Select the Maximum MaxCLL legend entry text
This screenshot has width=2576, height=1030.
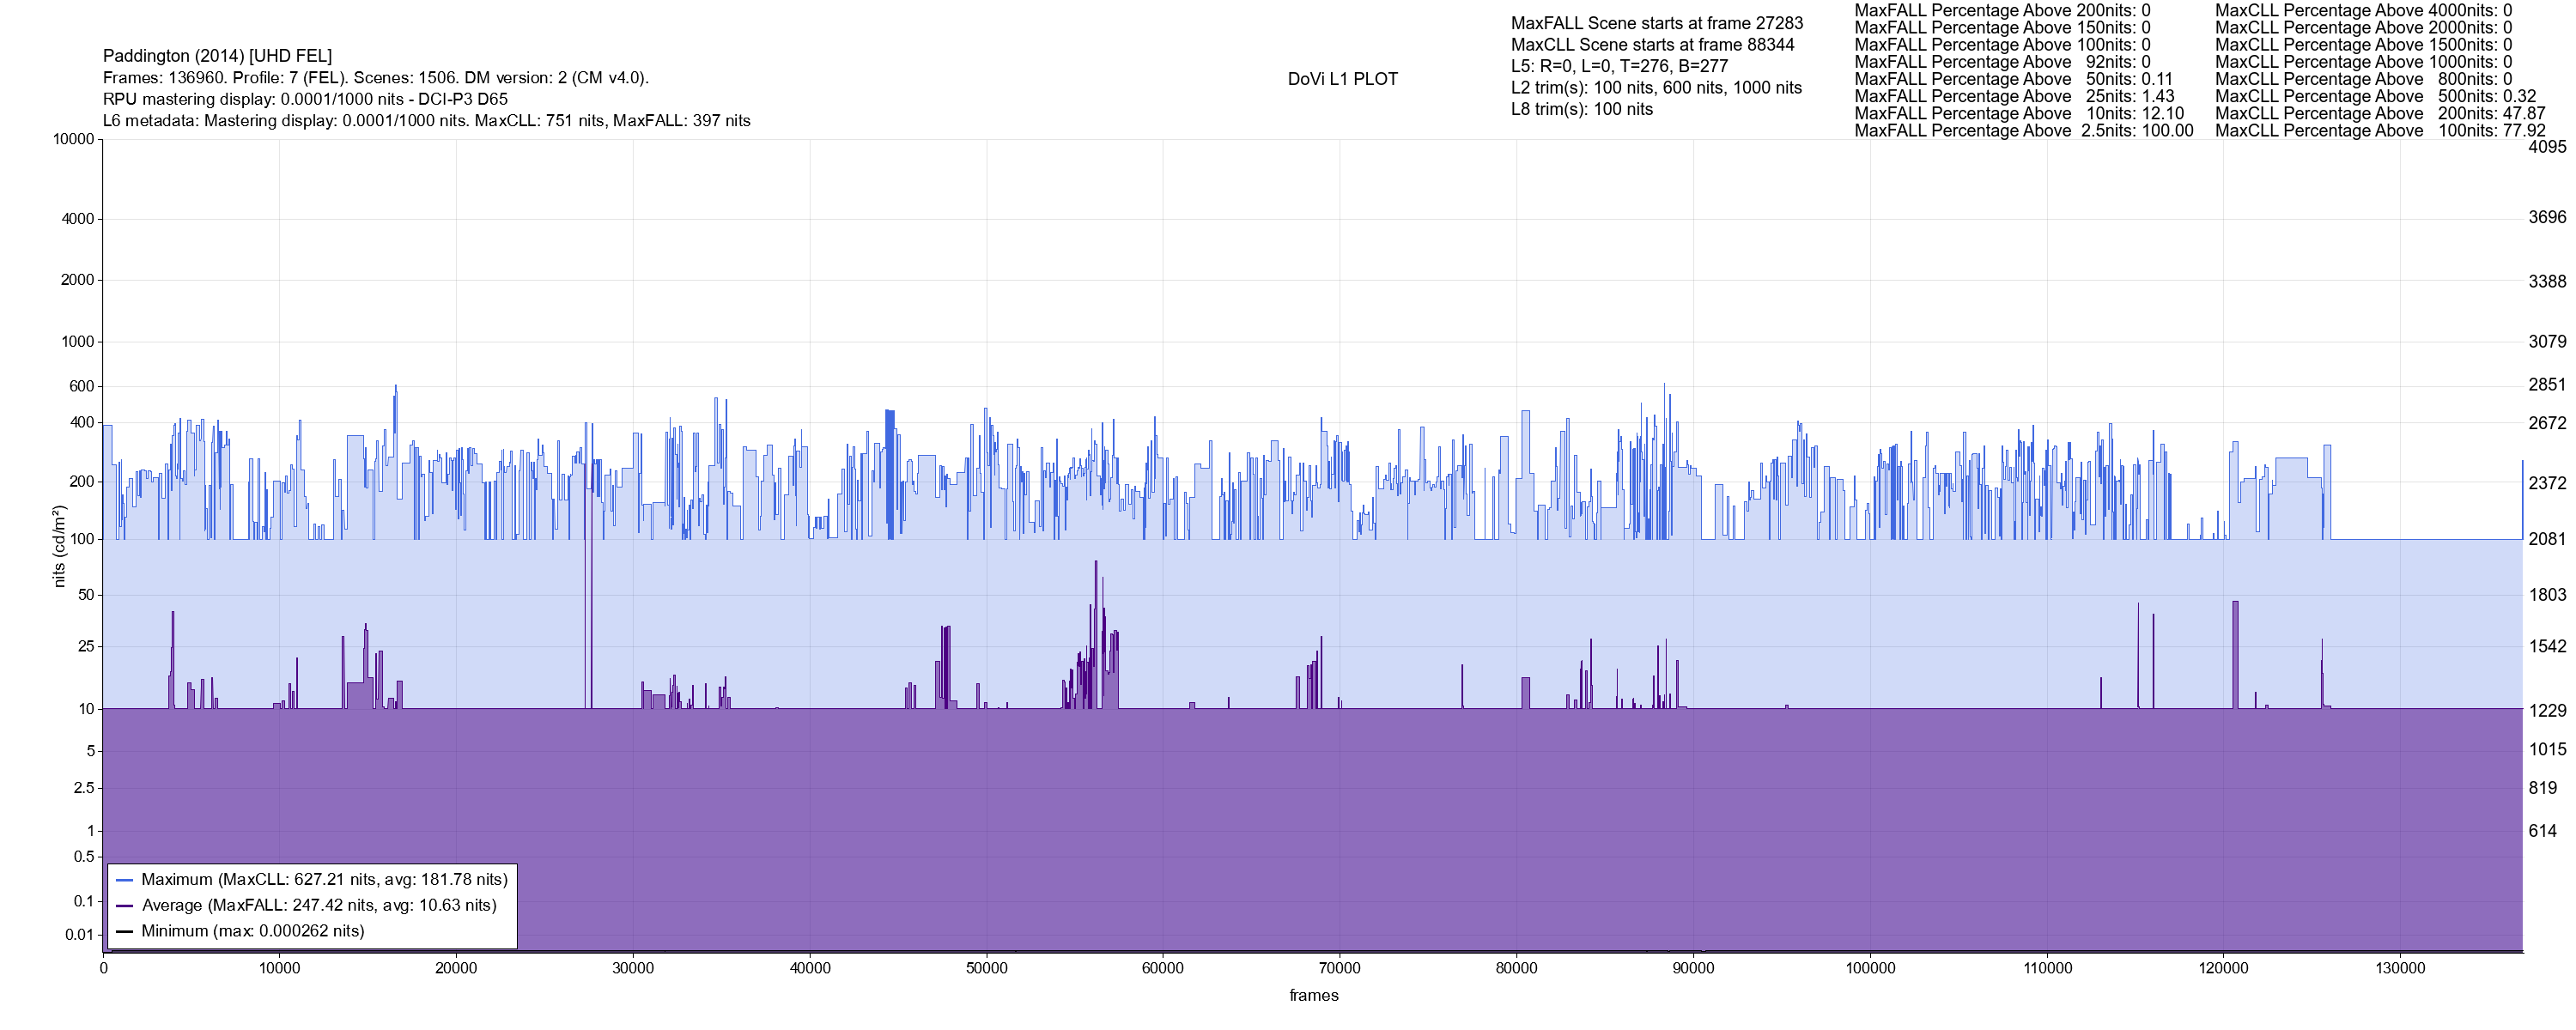pyautogui.click(x=324, y=880)
